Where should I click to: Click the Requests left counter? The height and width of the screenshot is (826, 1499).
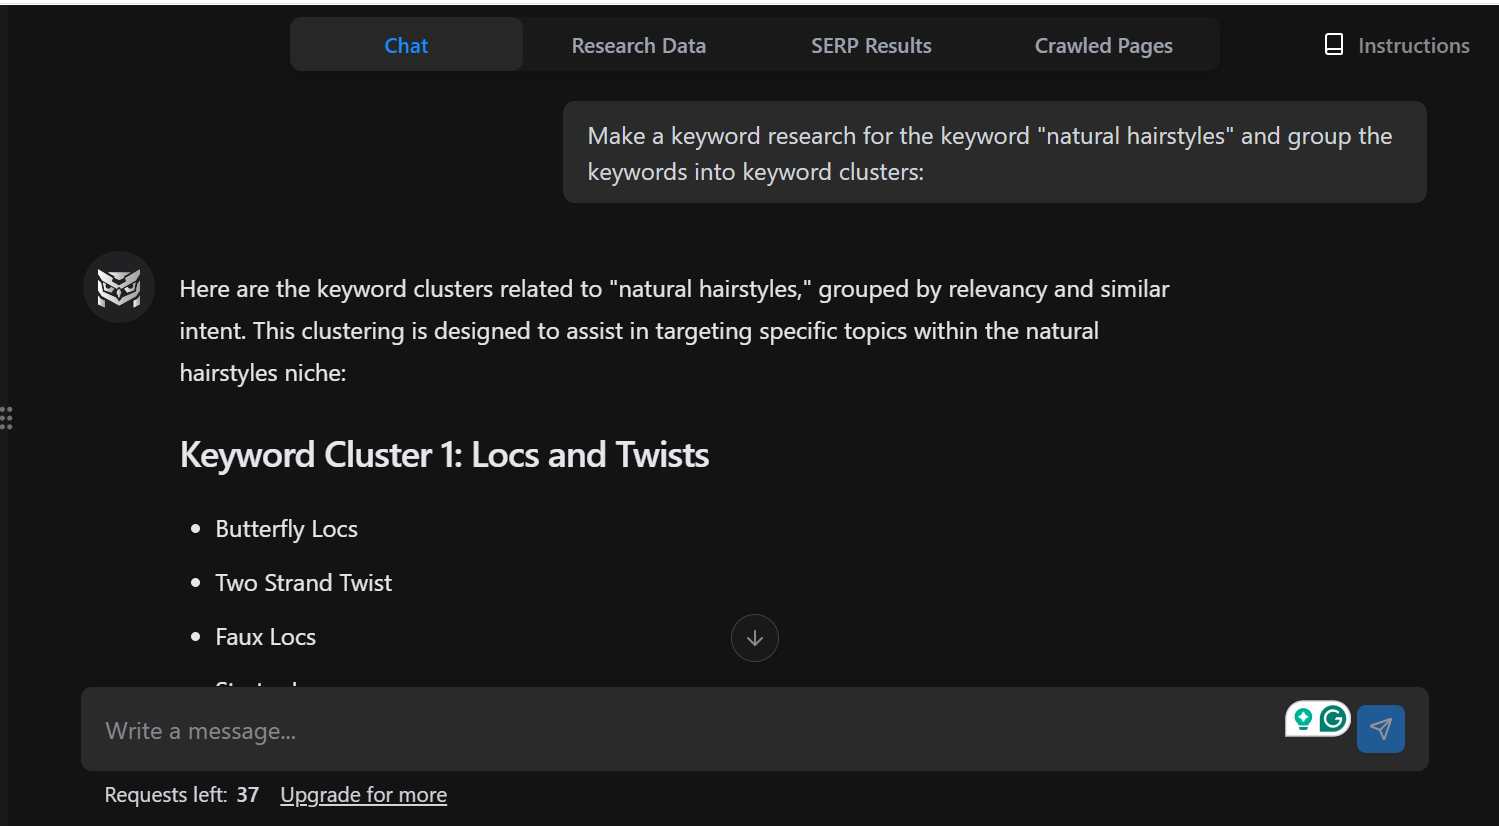181,794
